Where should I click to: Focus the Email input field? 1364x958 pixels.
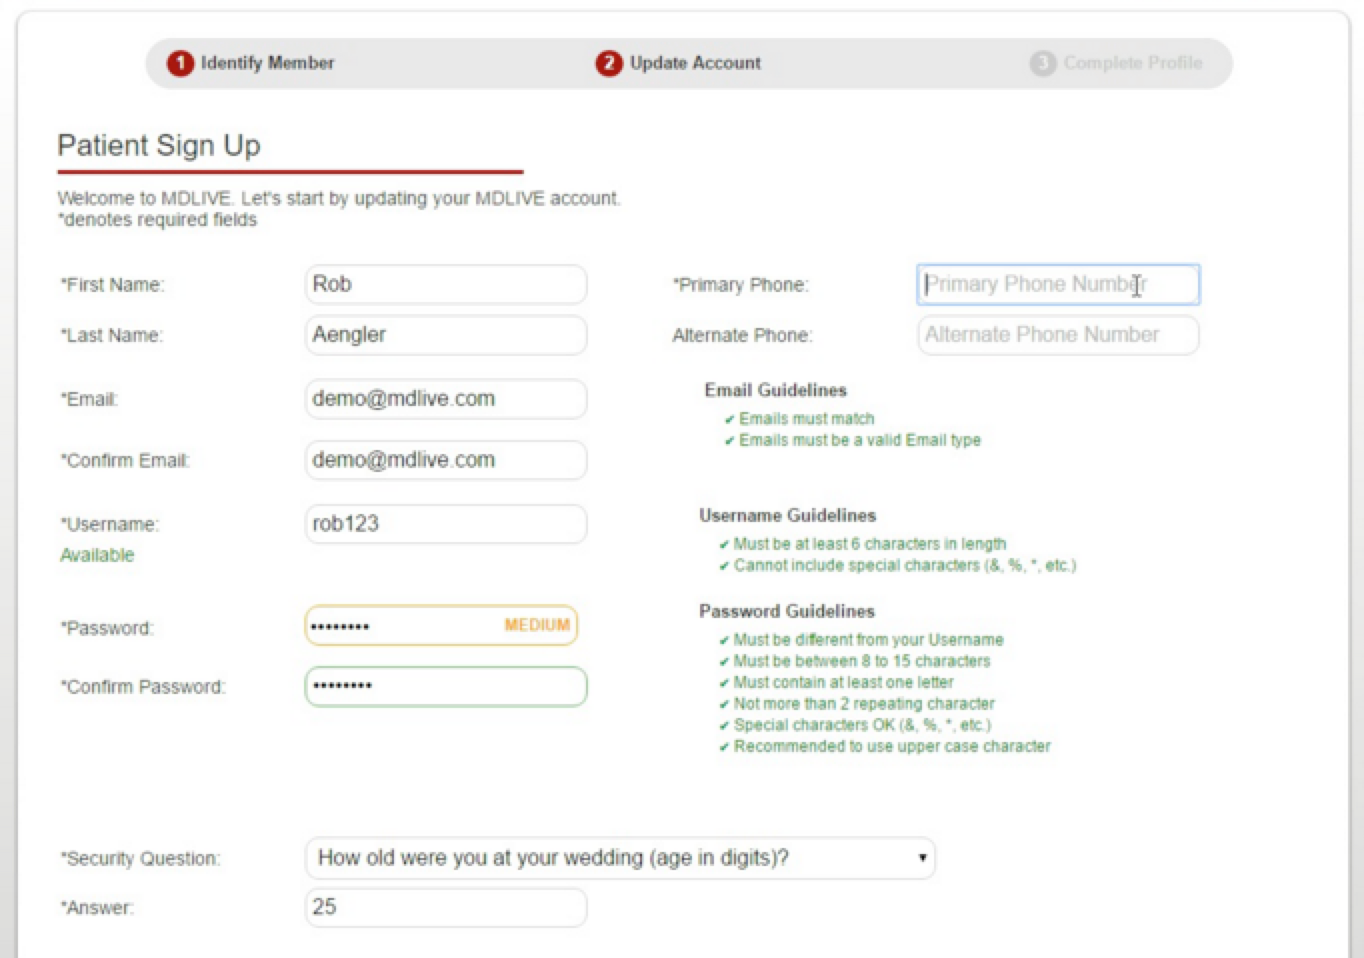point(446,399)
